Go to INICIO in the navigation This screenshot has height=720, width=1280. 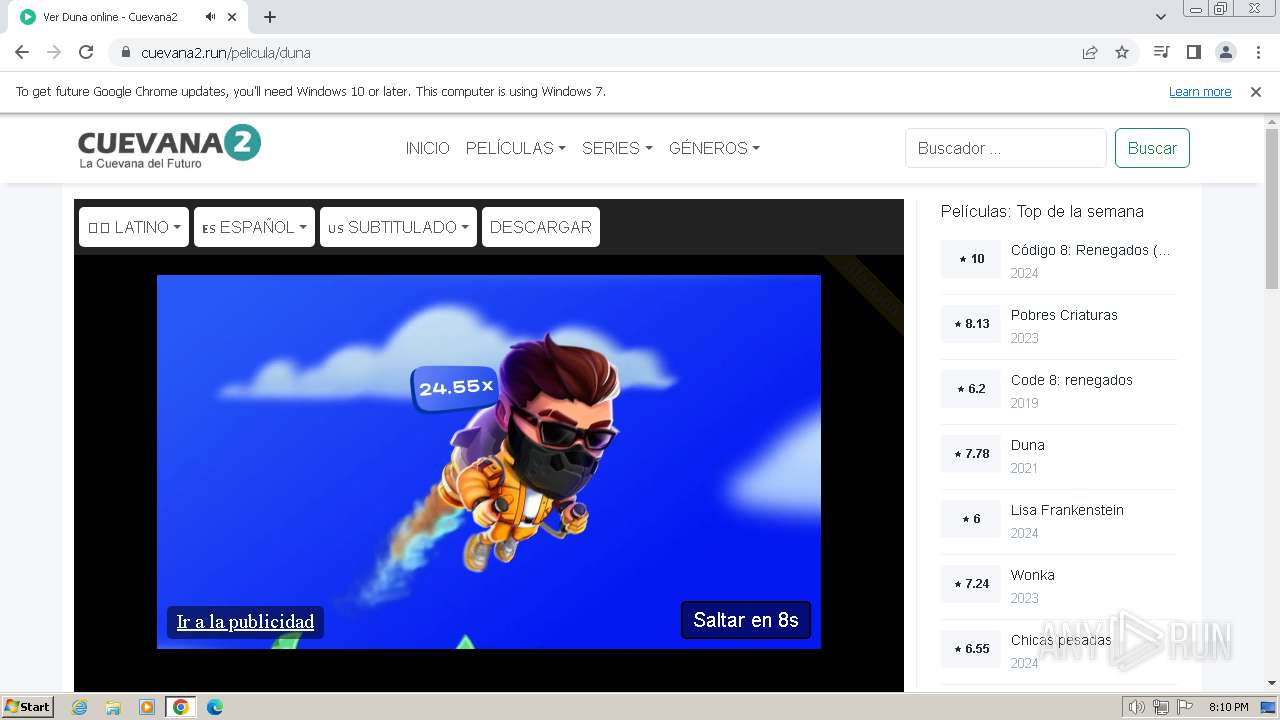coord(427,148)
